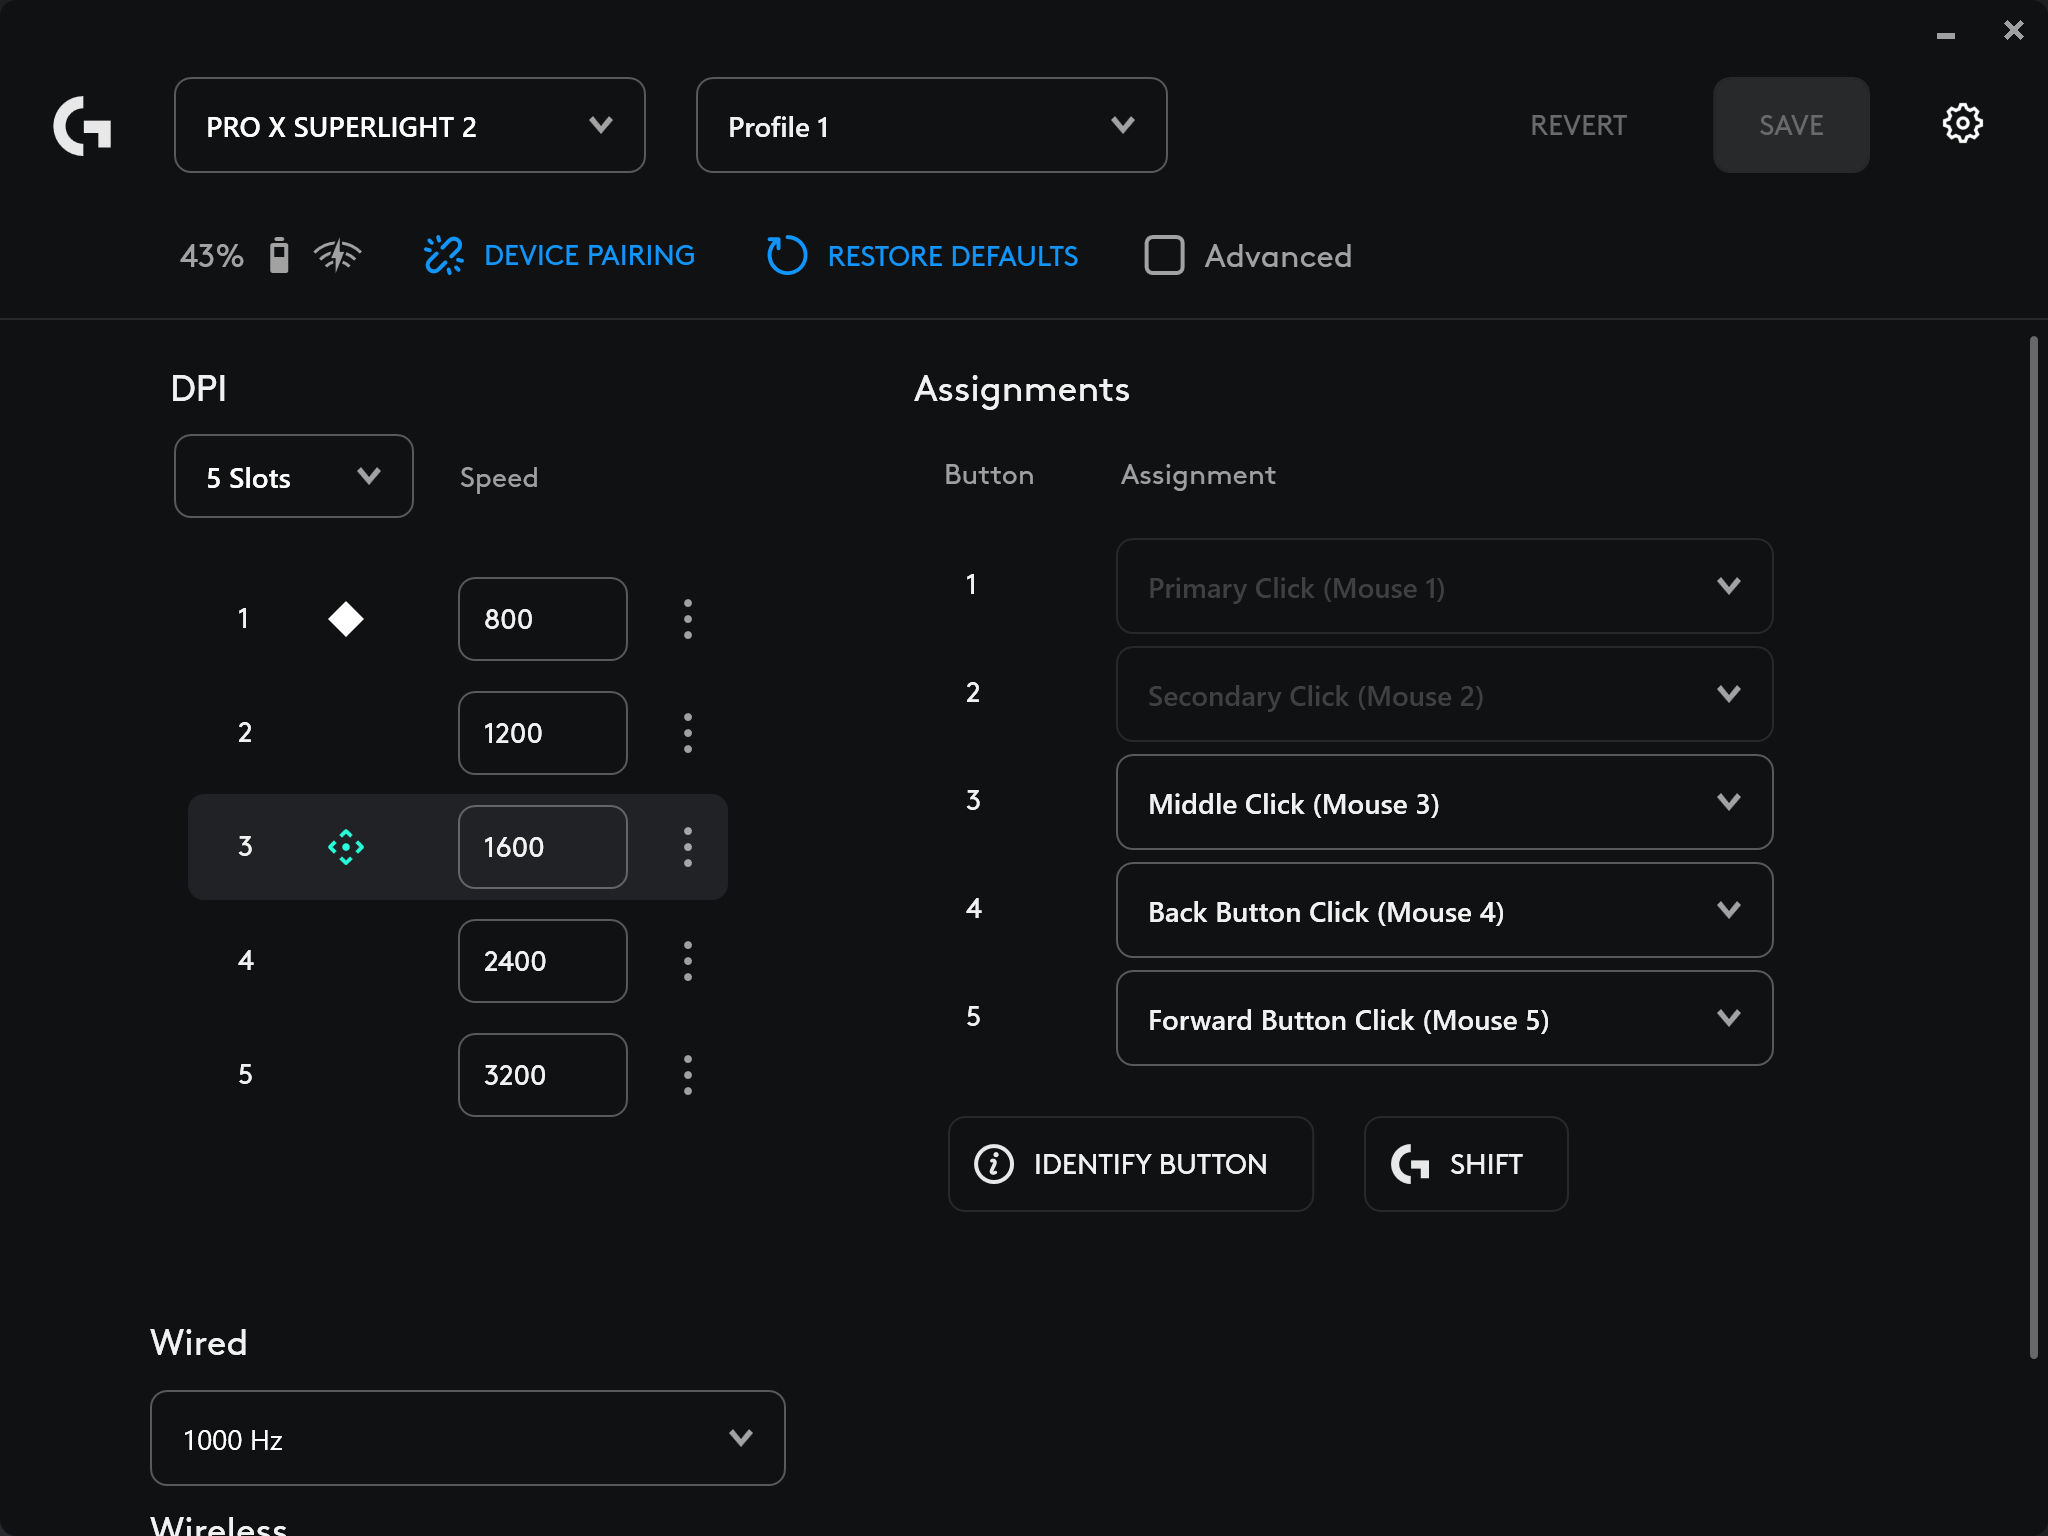This screenshot has width=2048, height=1536.
Task: Click the 2400 DPI speed field
Action: [x=542, y=961]
